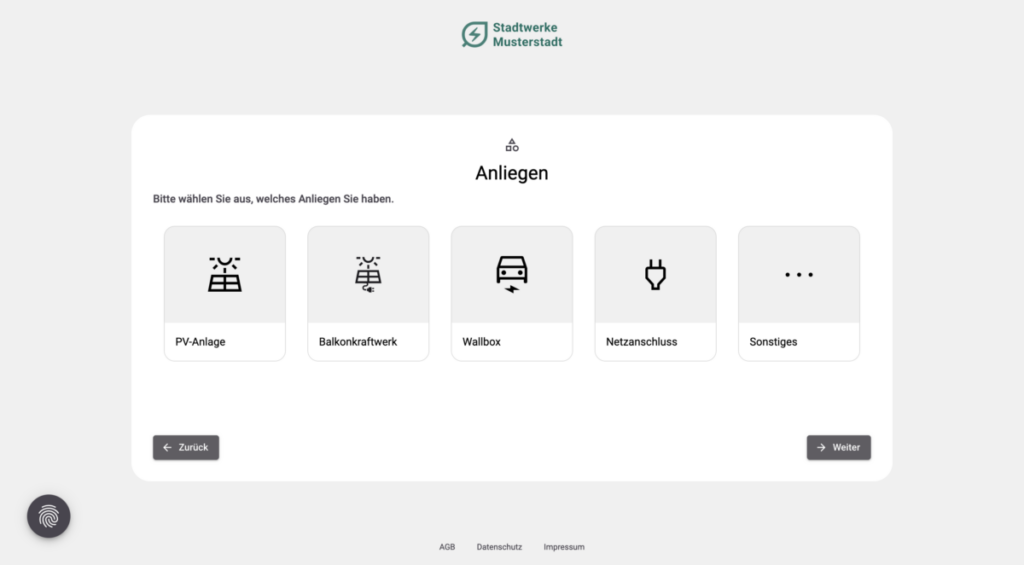Open the AGB footer link

point(447,547)
